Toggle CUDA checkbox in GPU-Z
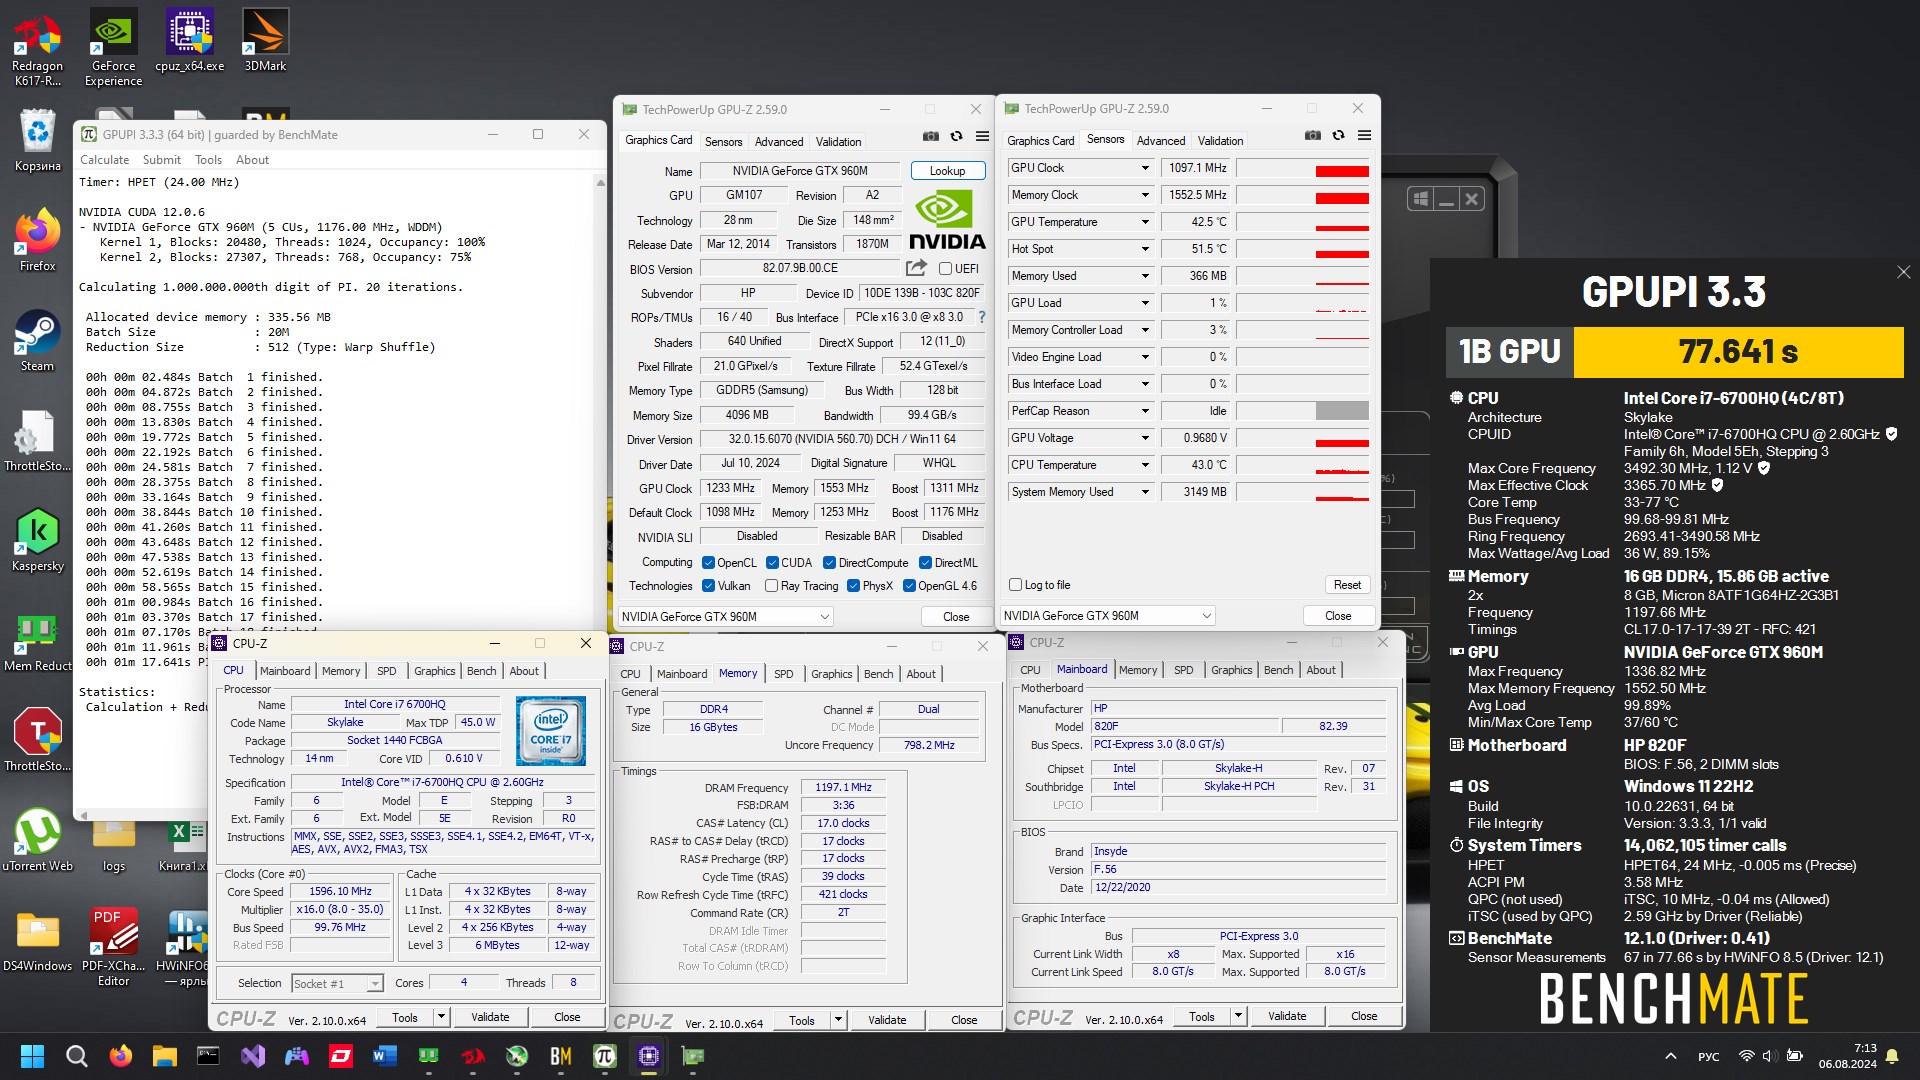This screenshot has width=1920, height=1080. (772, 563)
